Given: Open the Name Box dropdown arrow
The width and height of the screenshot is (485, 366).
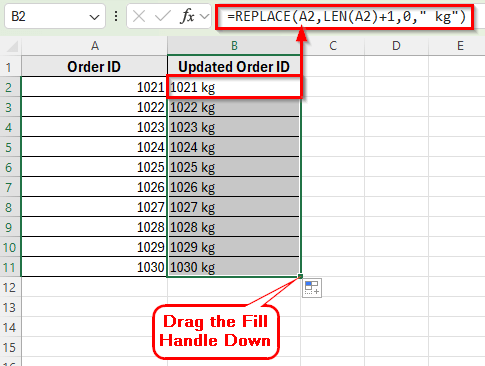Looking at the screenshot, I should 94,17.
